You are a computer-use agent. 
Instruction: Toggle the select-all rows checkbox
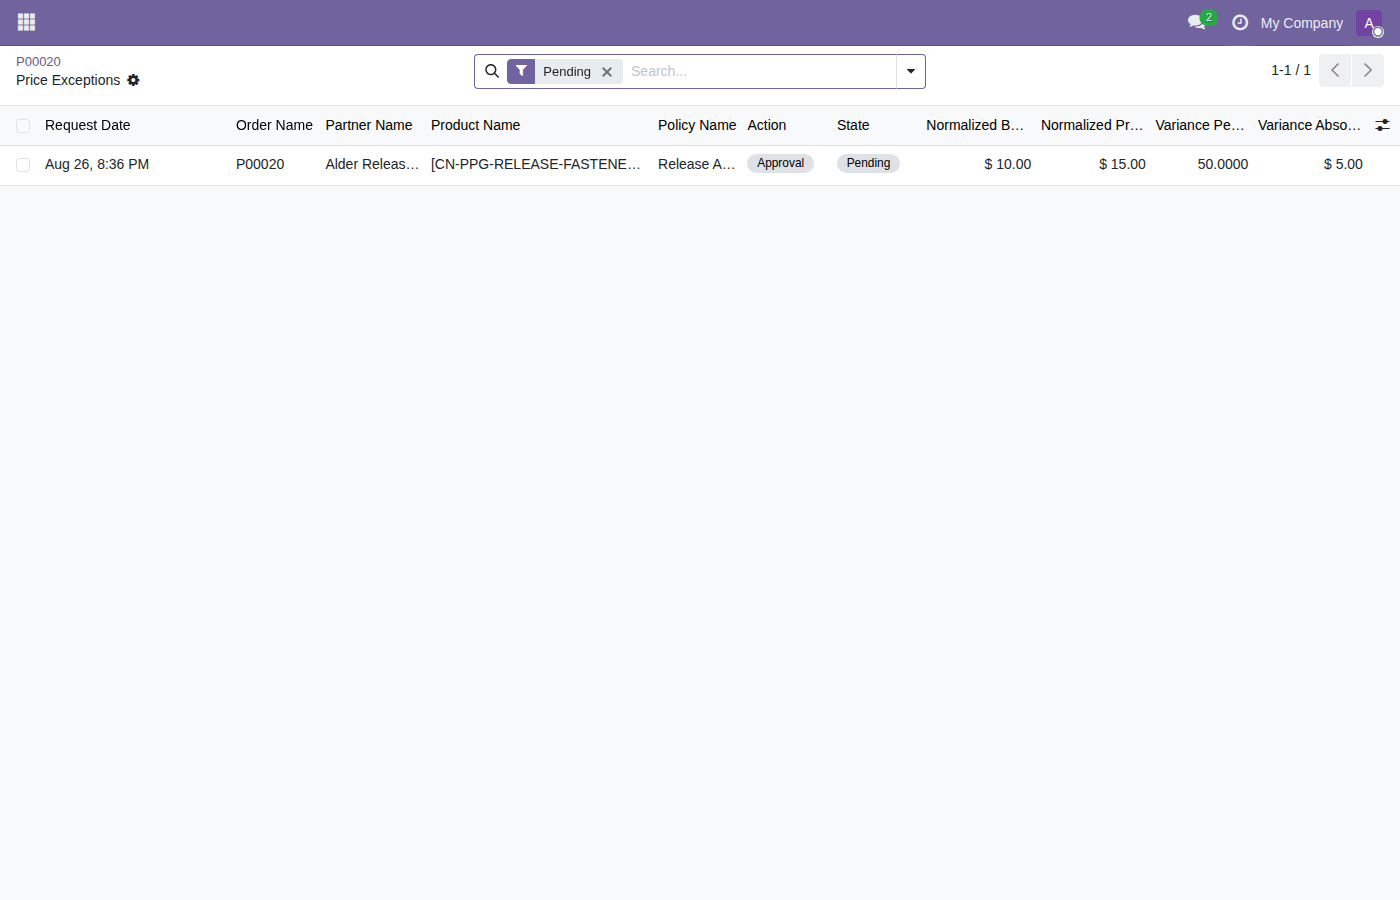coord(23,126)
